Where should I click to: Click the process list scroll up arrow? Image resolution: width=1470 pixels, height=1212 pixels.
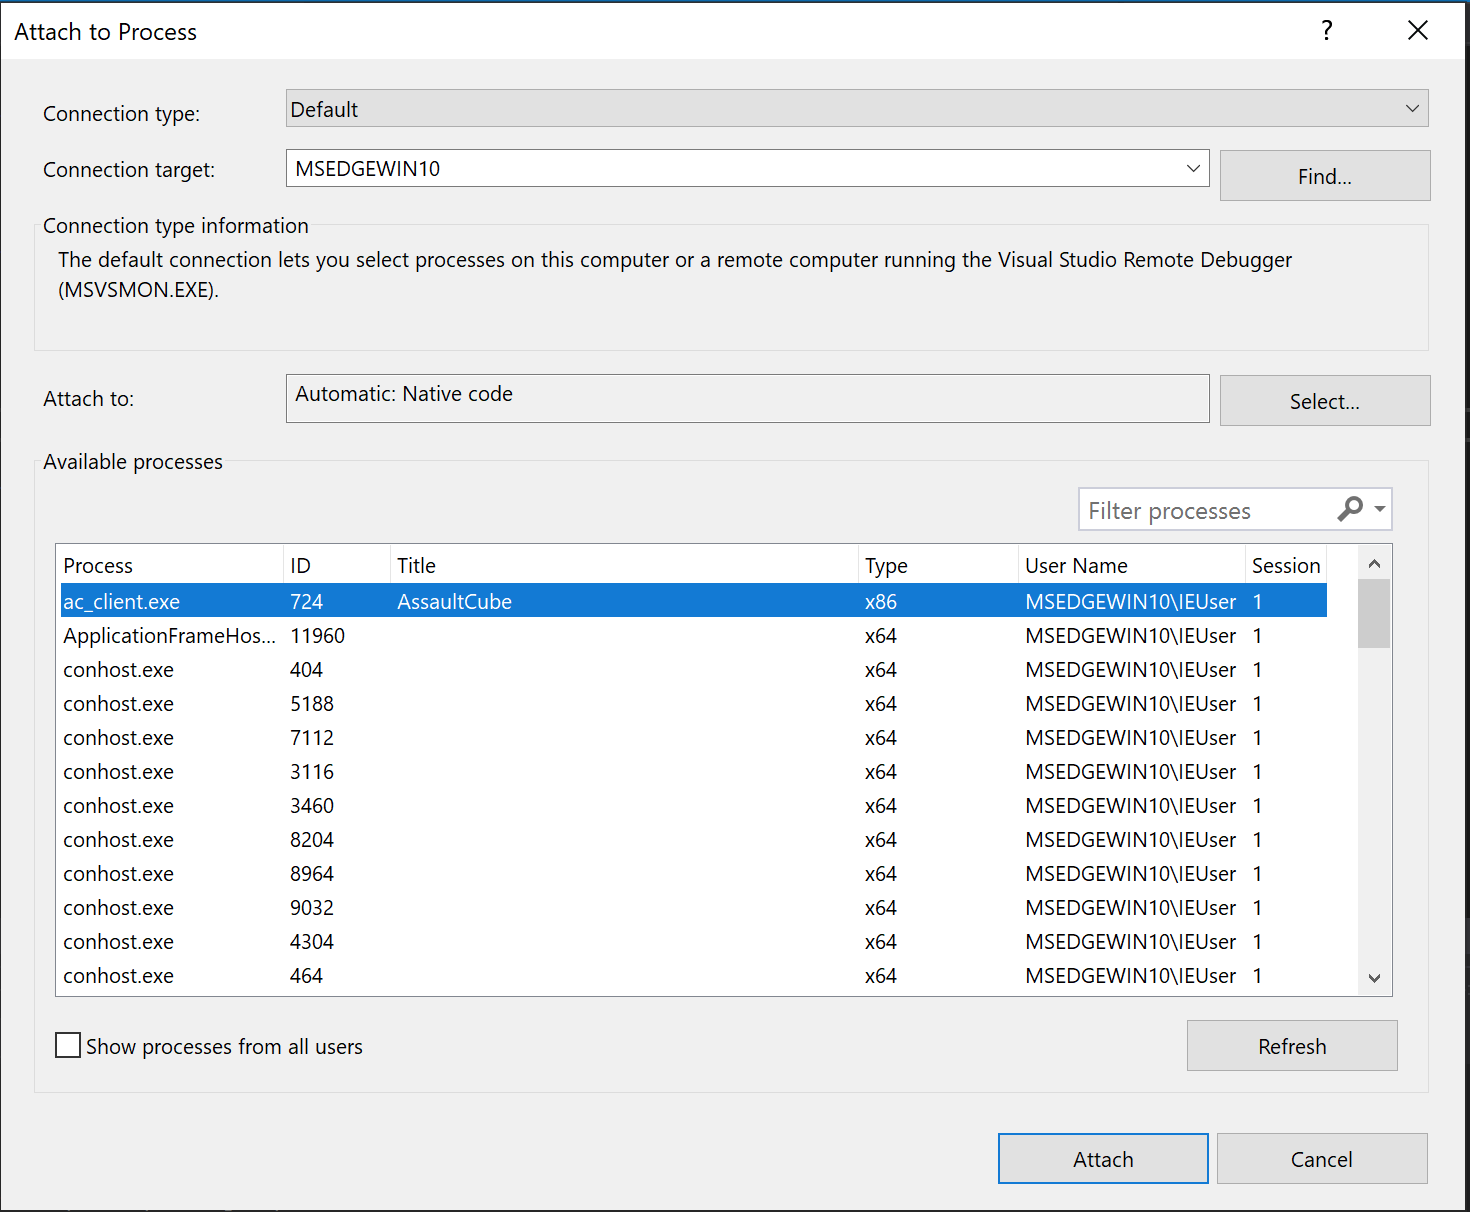click(x=1374, y=564)
